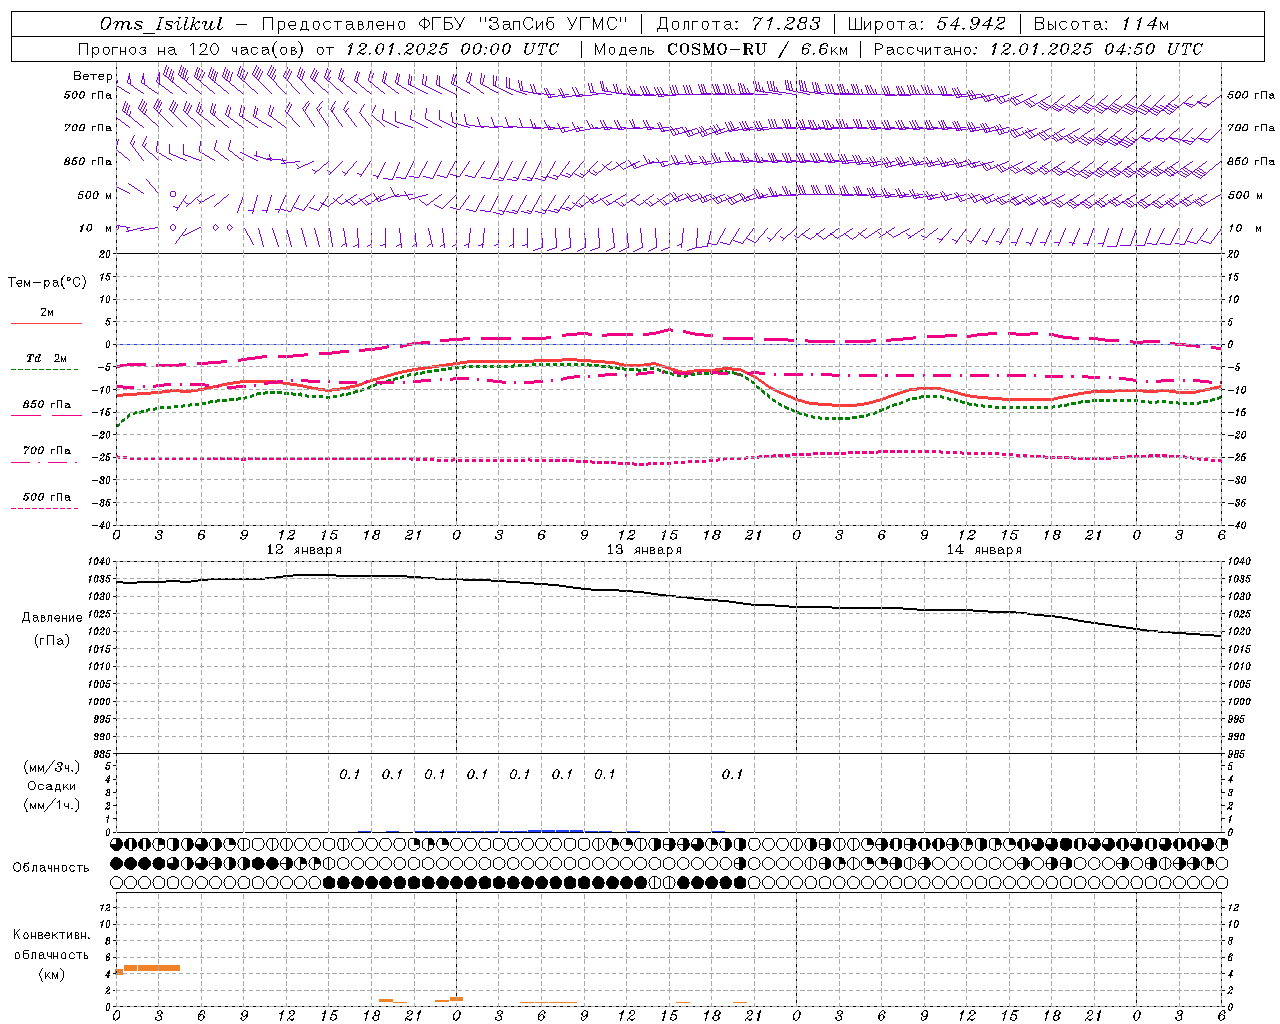Click the blue precipitation bar on 13 января
The image size is (1280, 1024).
click(555, 830)
